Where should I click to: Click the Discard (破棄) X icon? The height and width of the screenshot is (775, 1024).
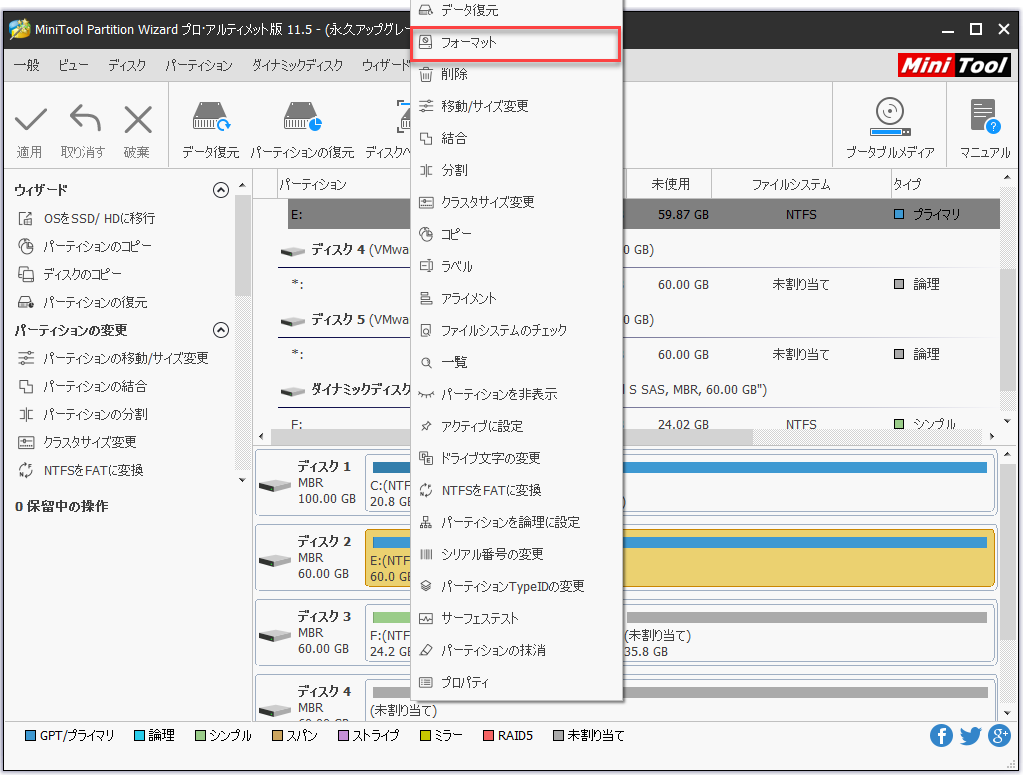coord(138,120)
